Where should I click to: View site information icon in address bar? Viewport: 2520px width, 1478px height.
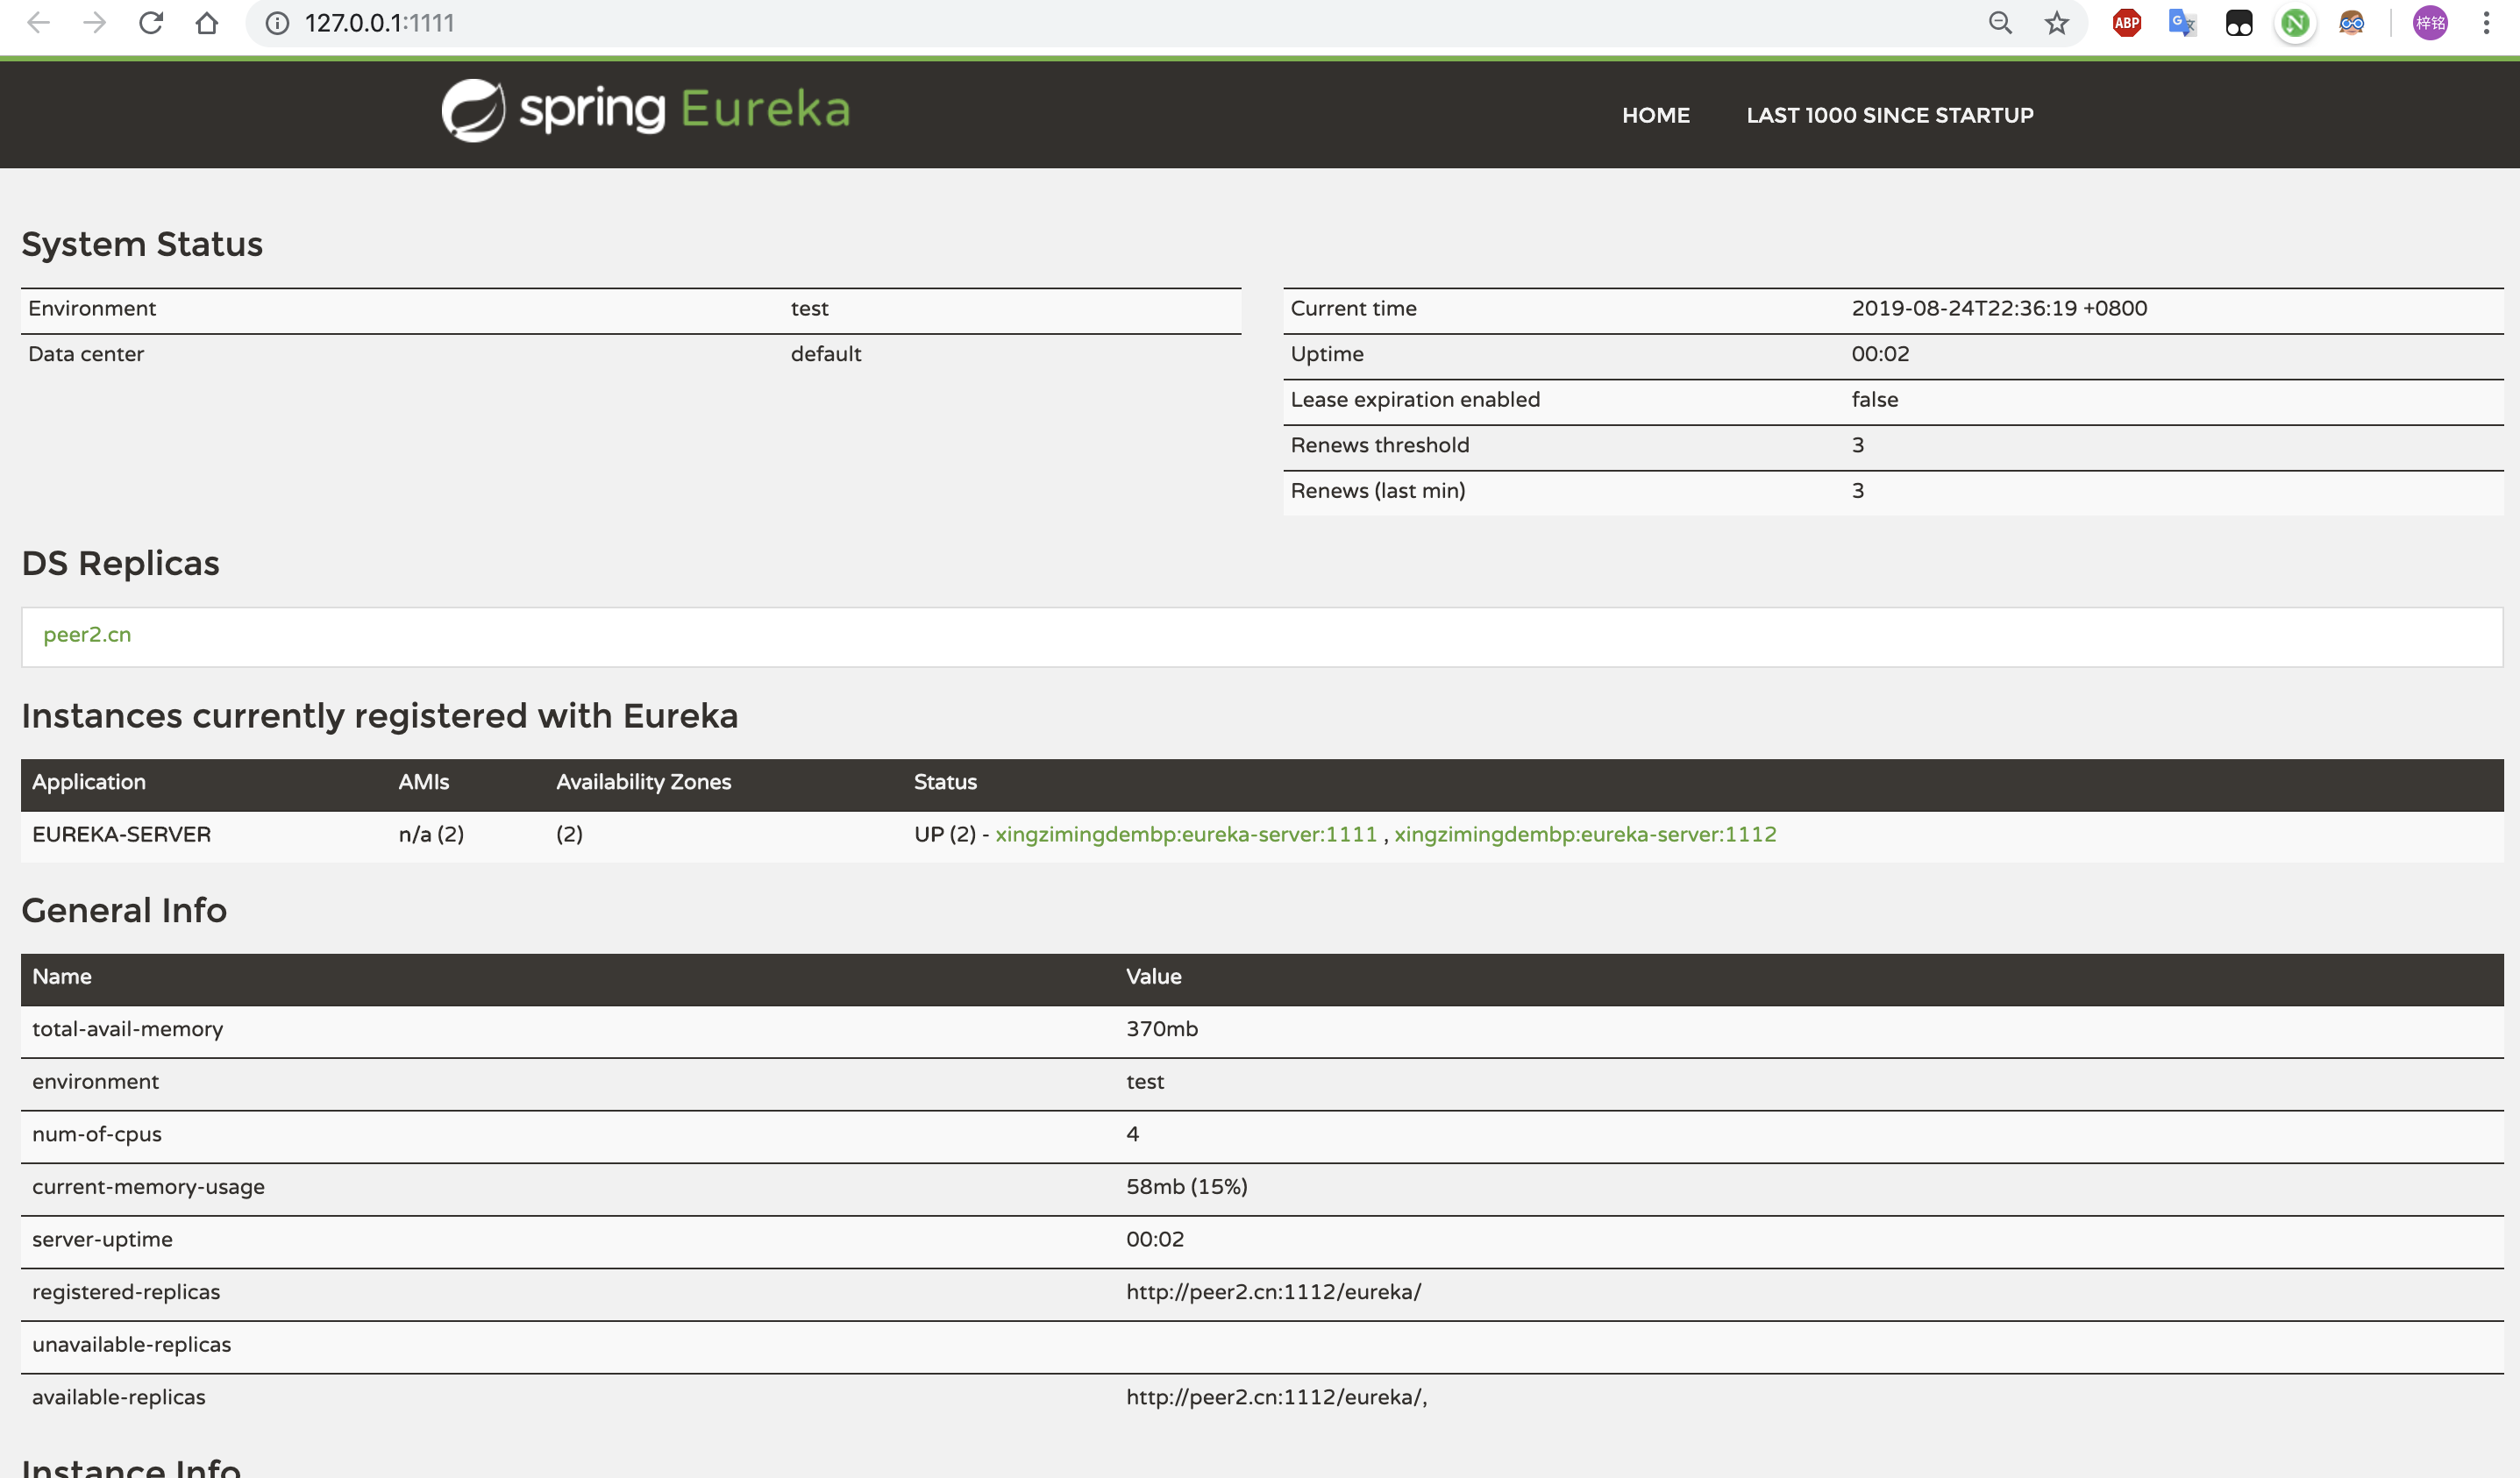[277, 23]
